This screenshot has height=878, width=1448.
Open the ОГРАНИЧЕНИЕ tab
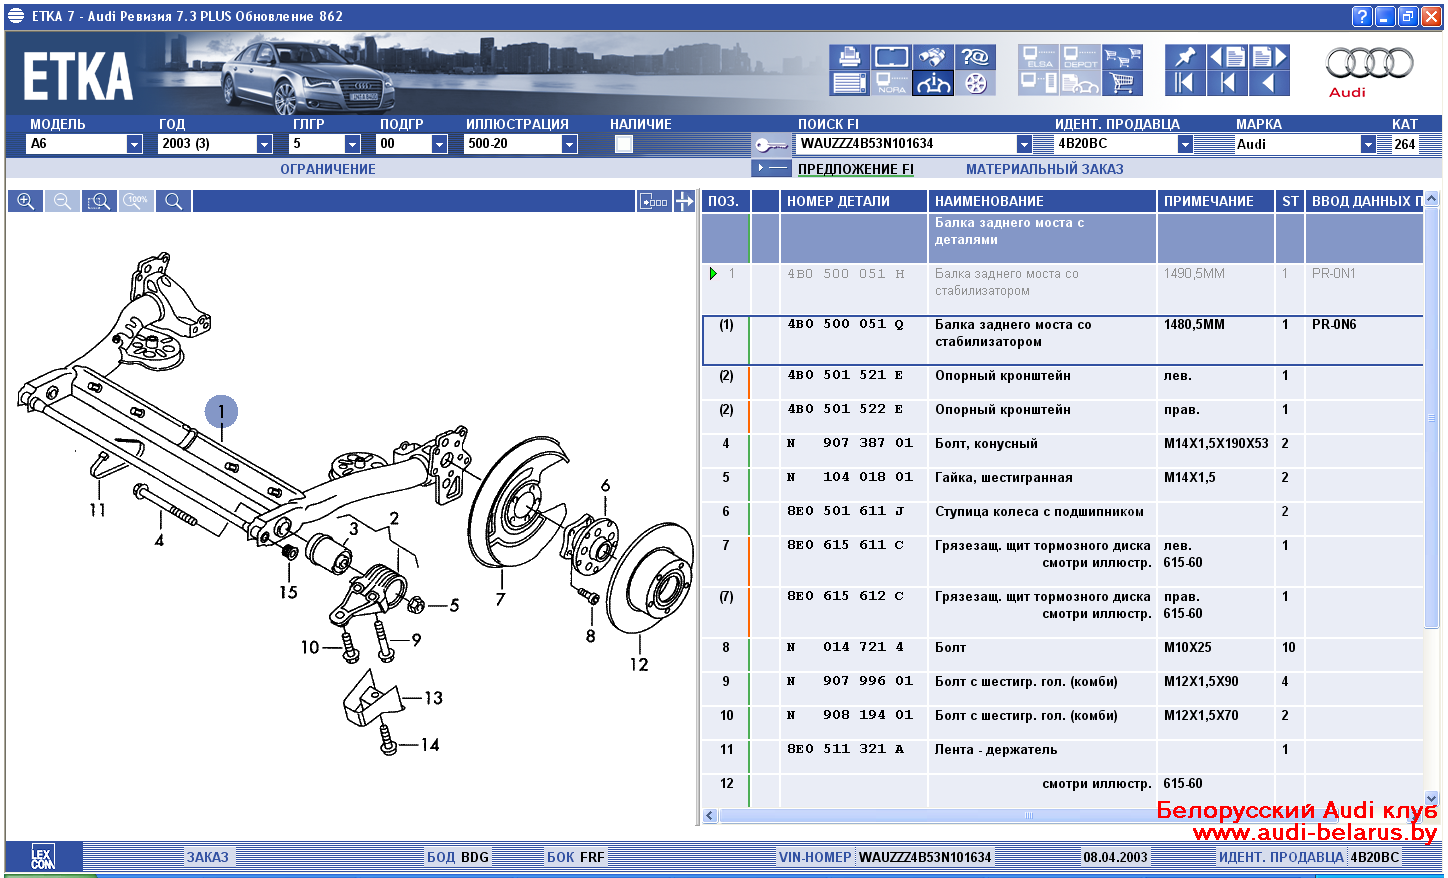(x=328, y=169)
